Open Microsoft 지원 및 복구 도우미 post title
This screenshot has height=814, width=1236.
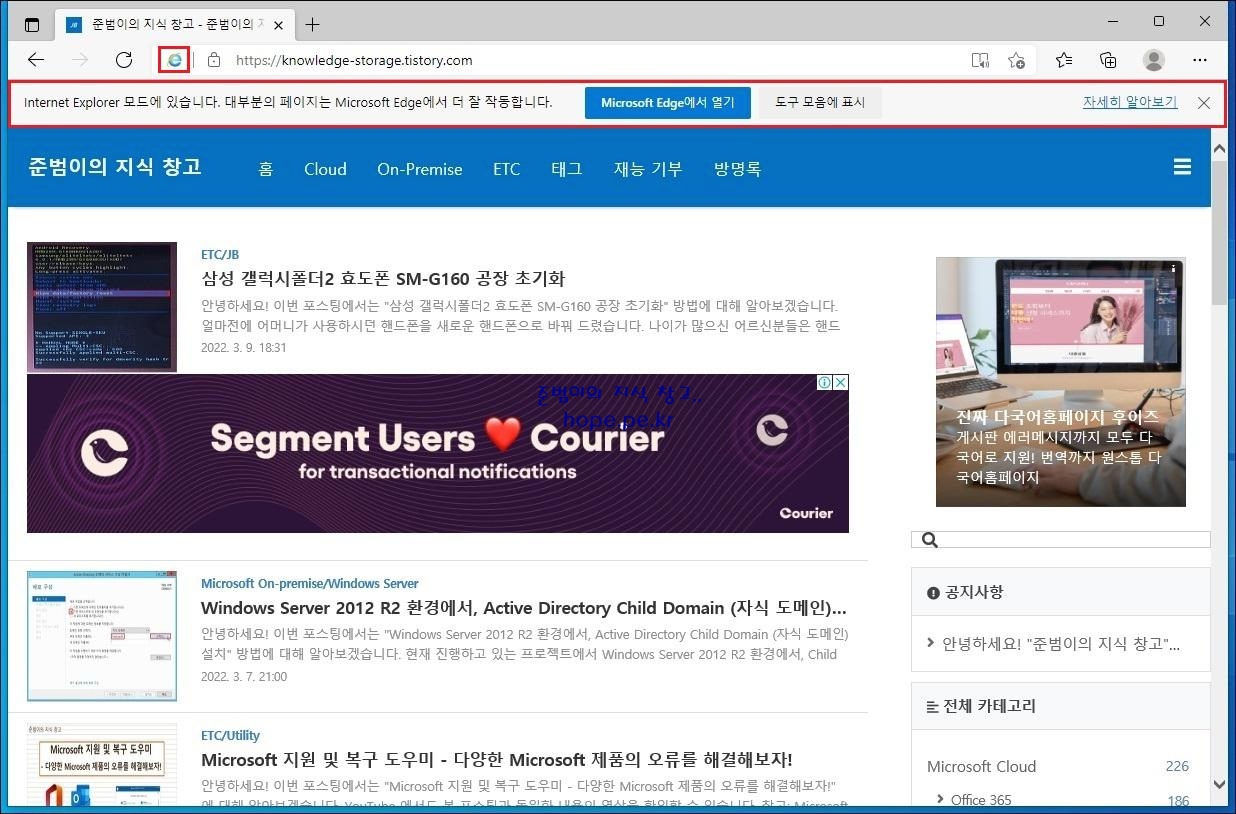click(x=497, y=759)
